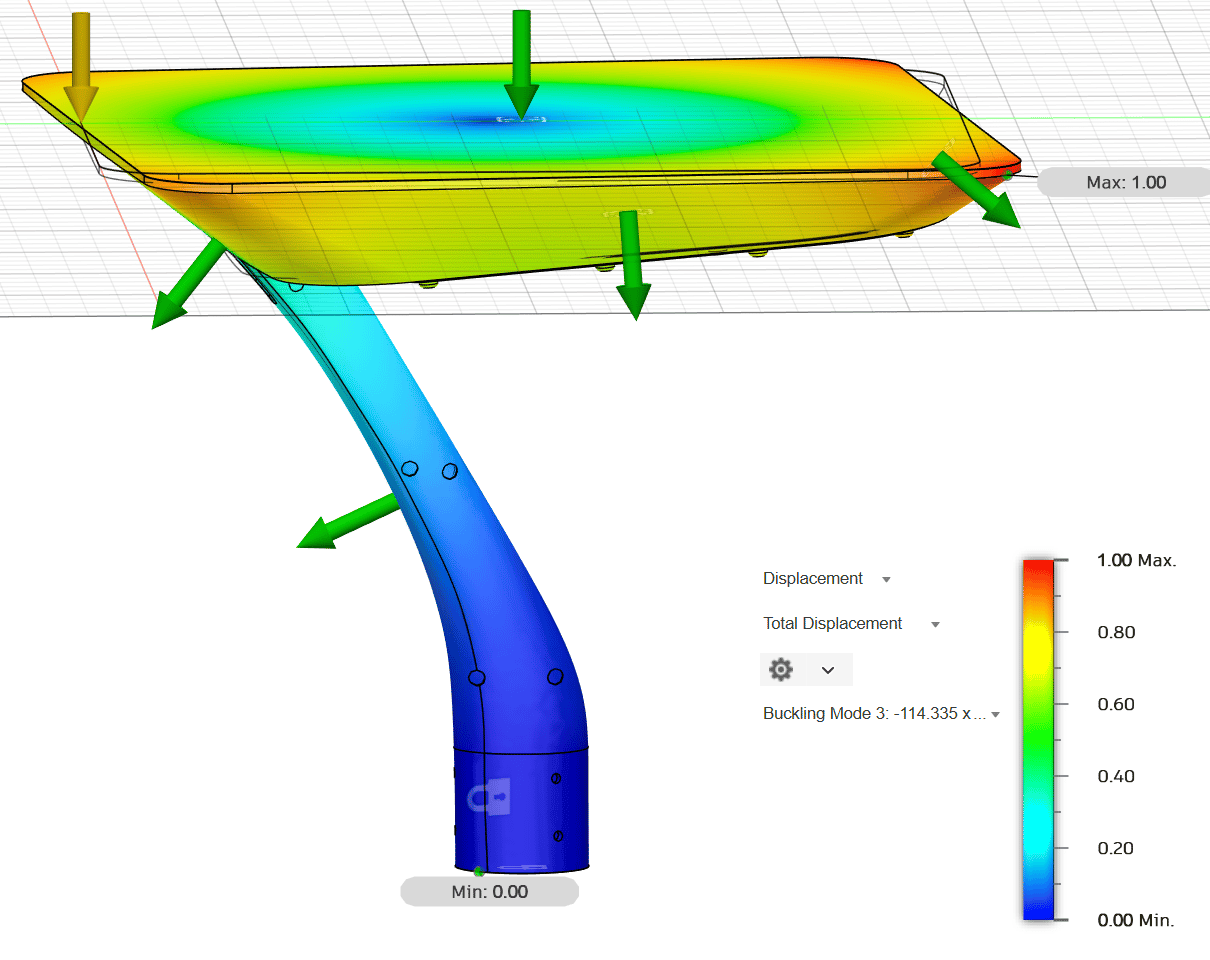The image size is (1210, 960).
Task: Click the 0.00 Min. legend value
Action: (x=1135, y=920)
